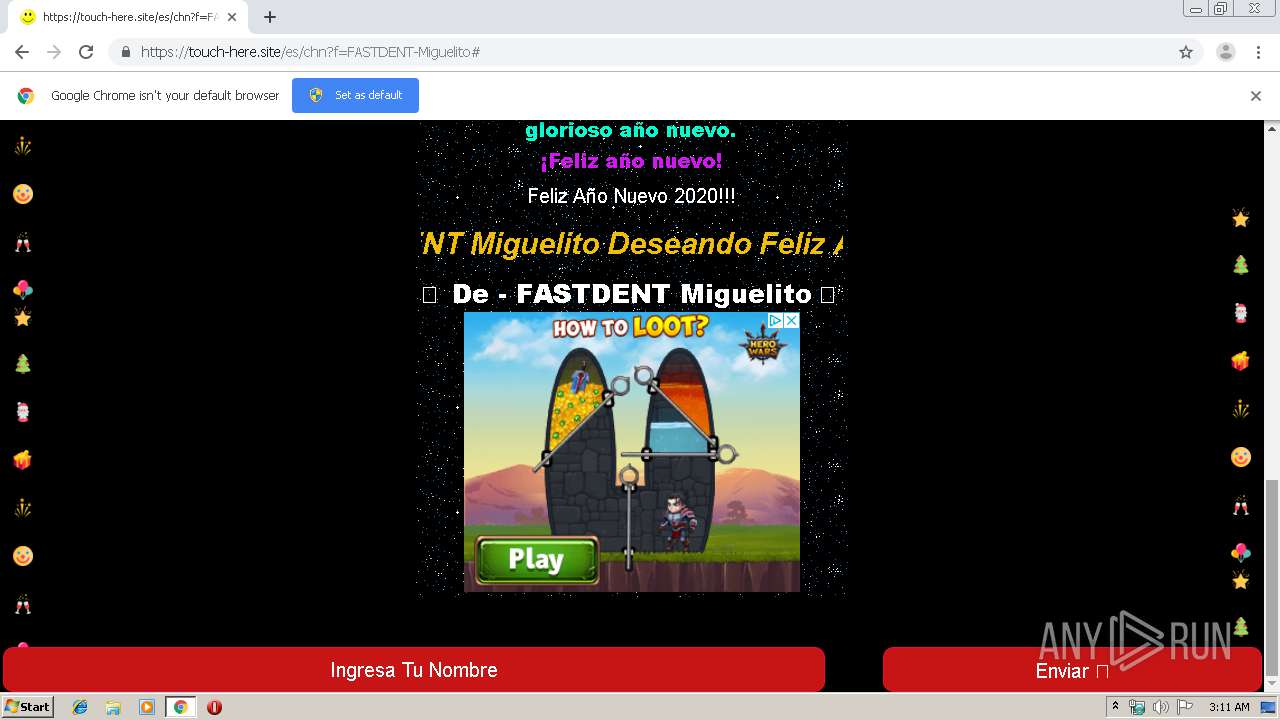Reload the current page
The width and height of the screenshot is (1280, 720).
[86, 52]
